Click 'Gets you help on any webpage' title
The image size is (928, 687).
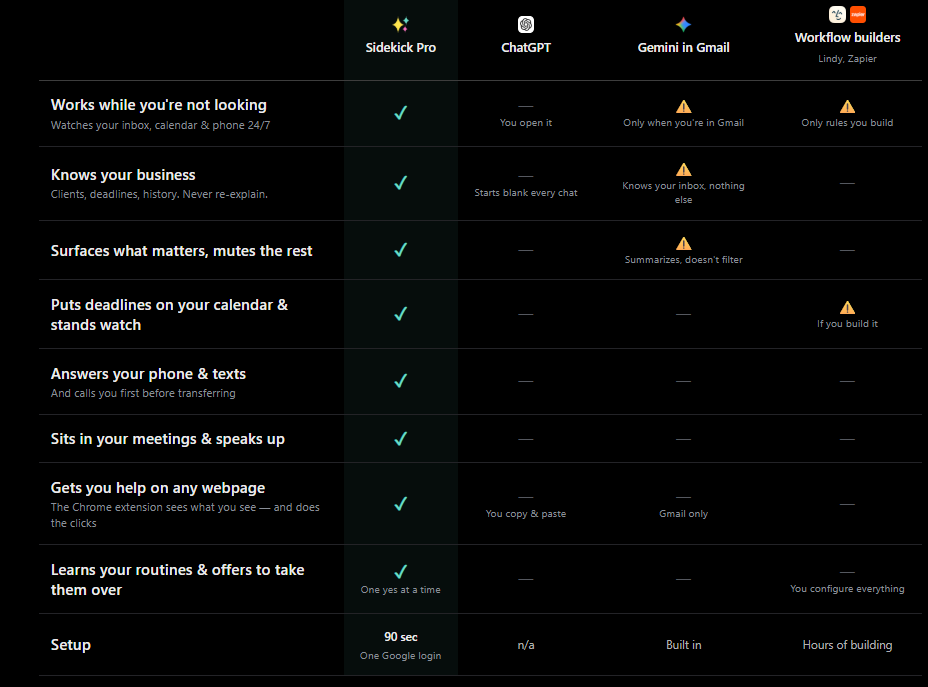click(158, 488)
